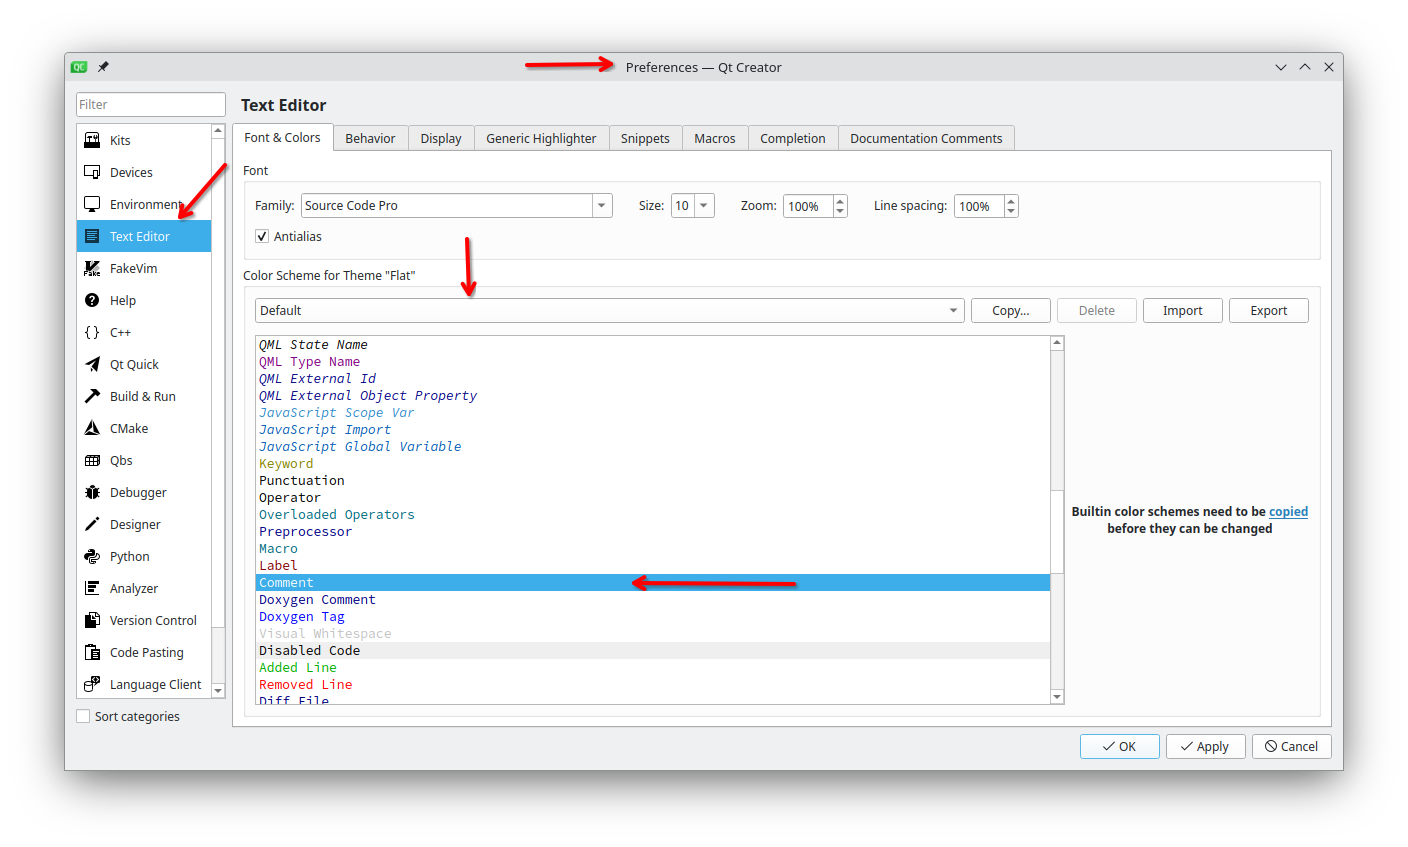
Task: Click the Qt Creator logo in title bar
Action: [x=79, y=67]
